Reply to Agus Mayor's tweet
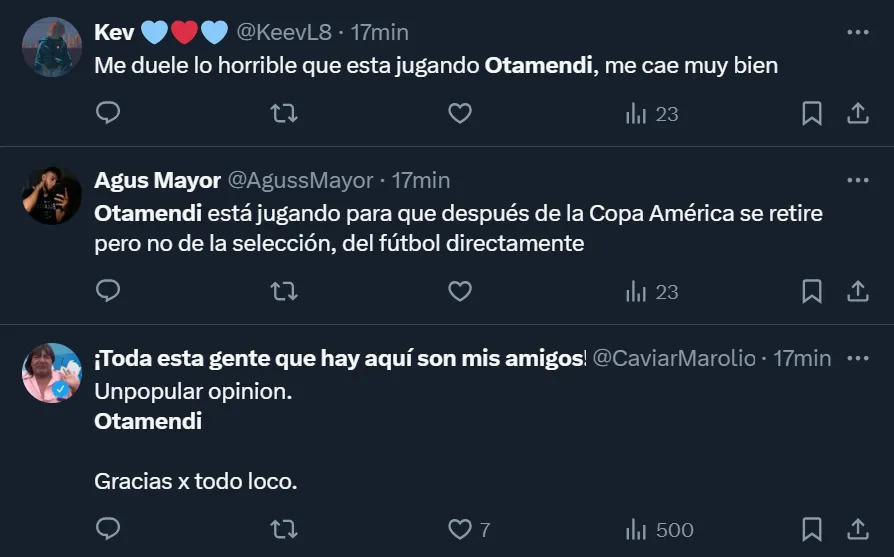894x557 pixels. 108,291
